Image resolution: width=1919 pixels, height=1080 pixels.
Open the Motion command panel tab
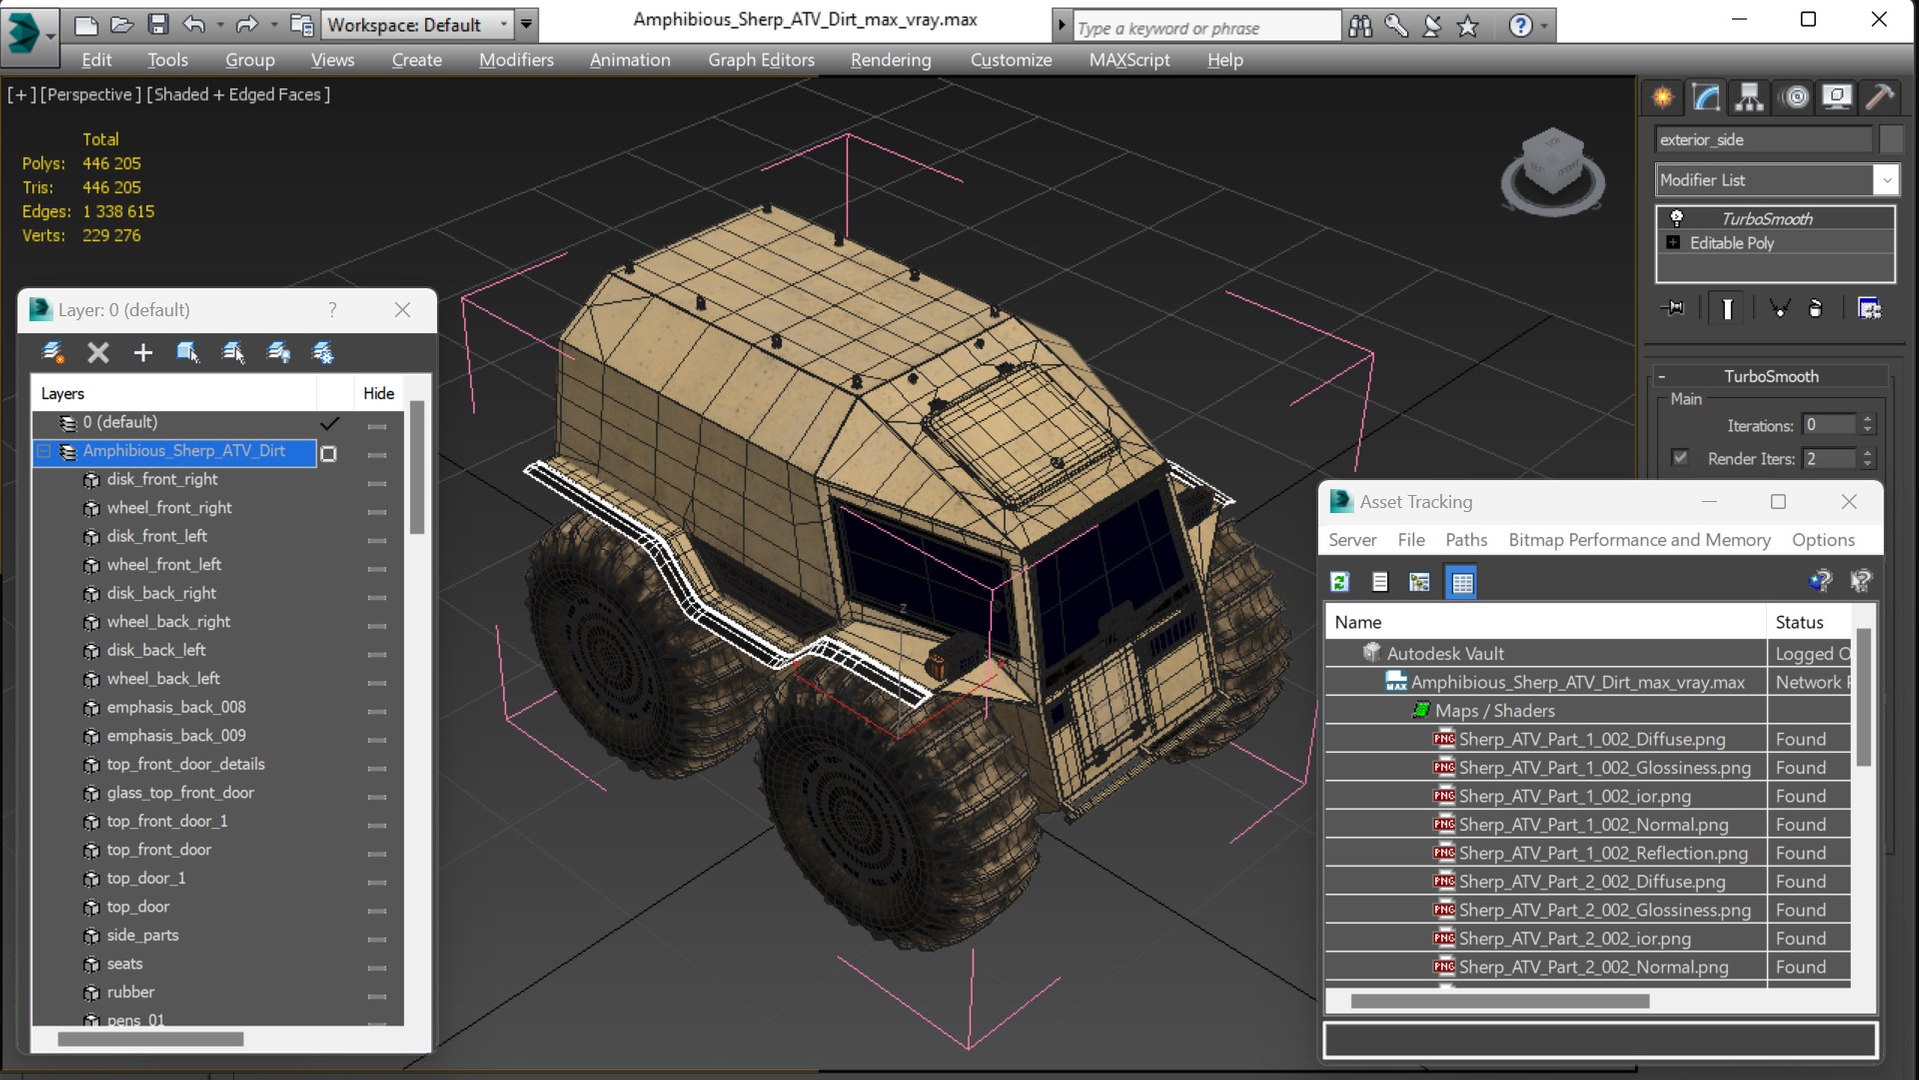click(x=1796, y=97)
